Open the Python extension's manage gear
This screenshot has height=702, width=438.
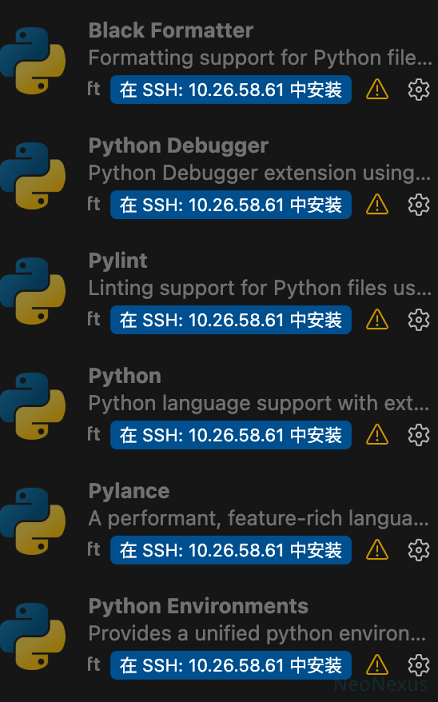coord(419,435)
